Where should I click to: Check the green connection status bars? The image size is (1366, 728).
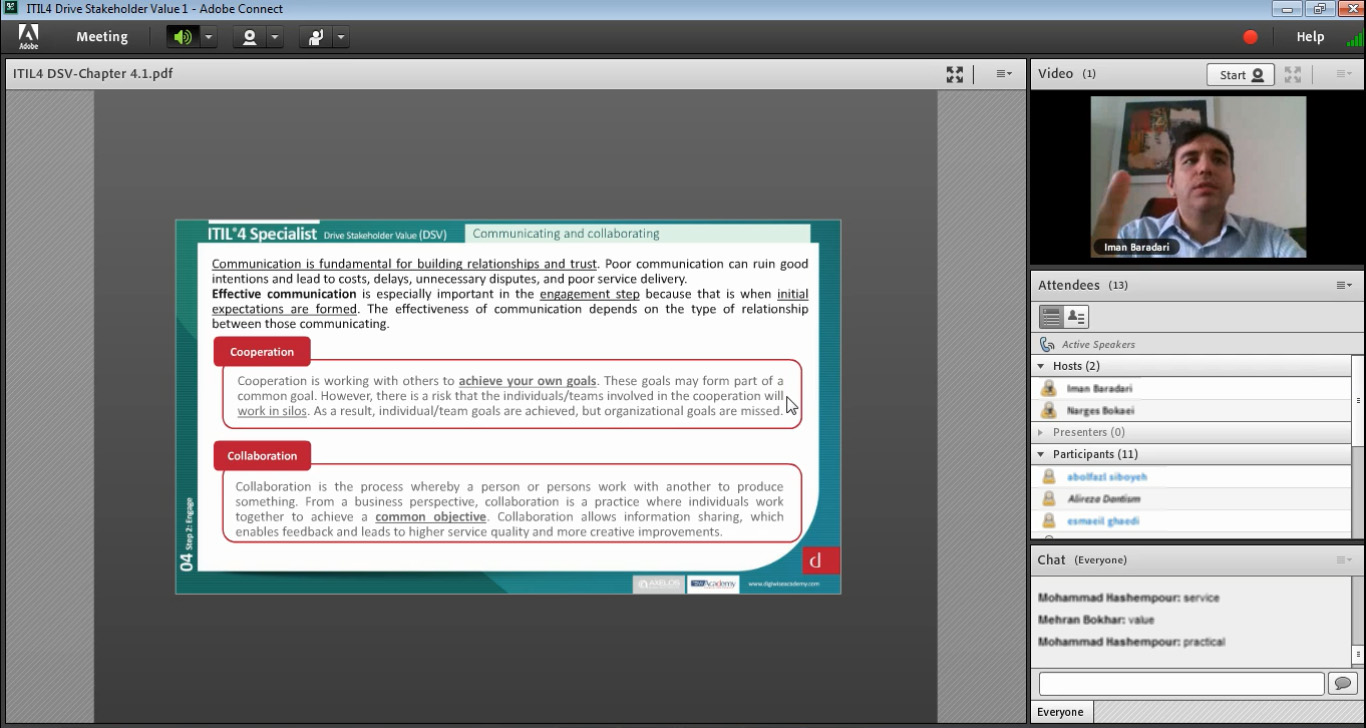click(x=1355, y=39)
